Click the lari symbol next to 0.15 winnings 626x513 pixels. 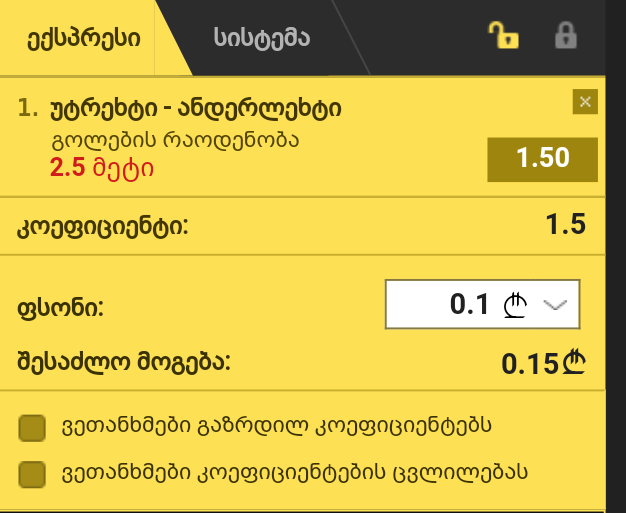574,362
